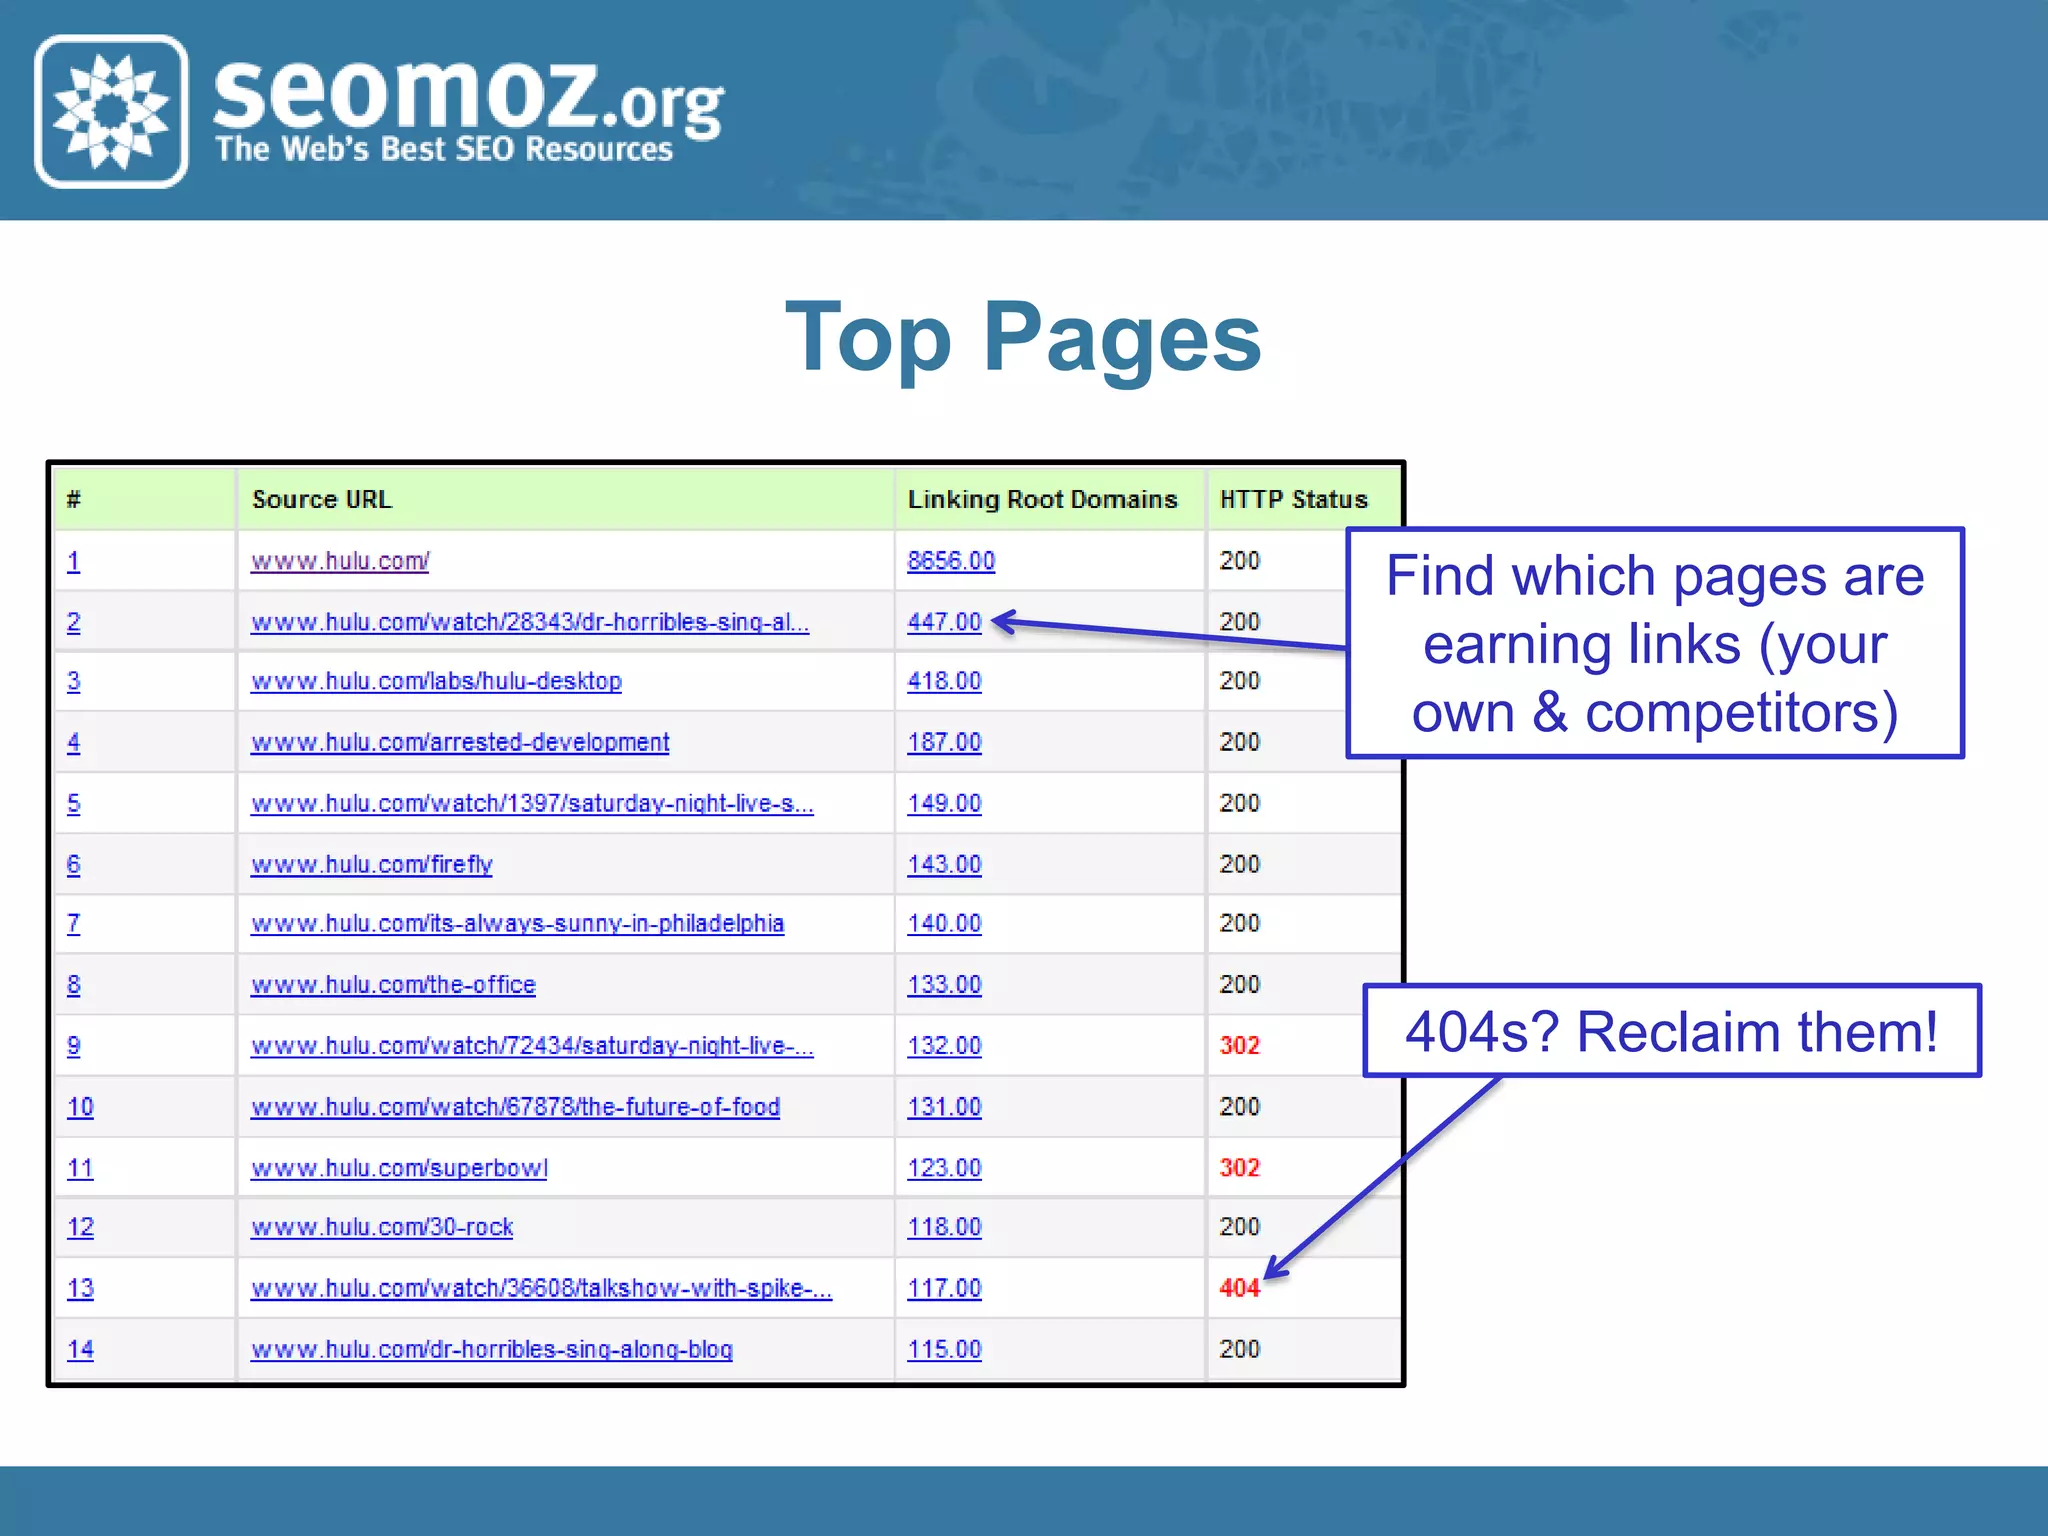Click row number 13 link
This screenshot has height=1536, width=2048.
click(80, 1288)
